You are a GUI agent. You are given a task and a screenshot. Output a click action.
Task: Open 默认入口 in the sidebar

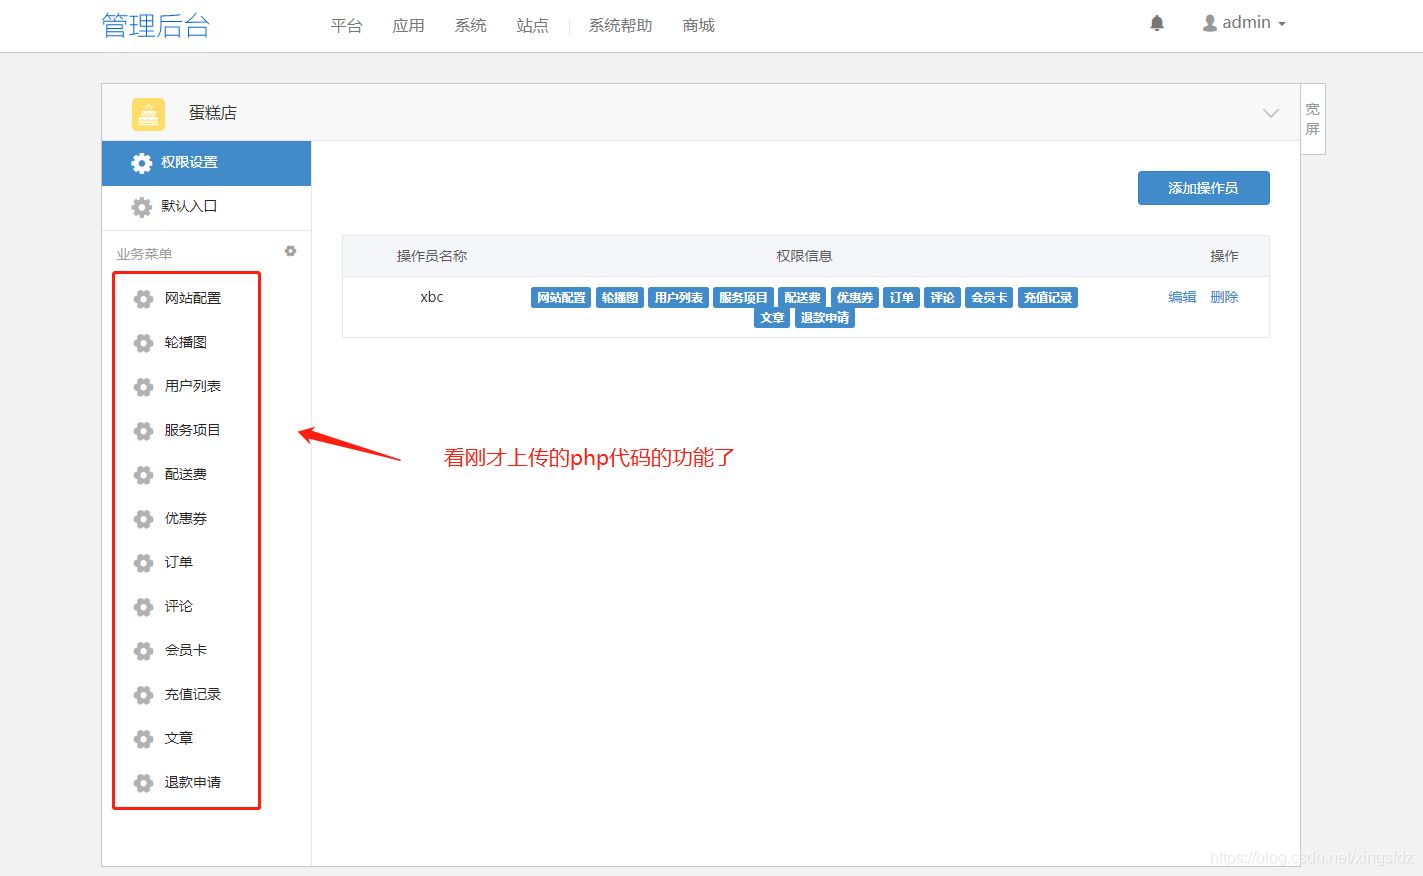click(x=189, y=207)
